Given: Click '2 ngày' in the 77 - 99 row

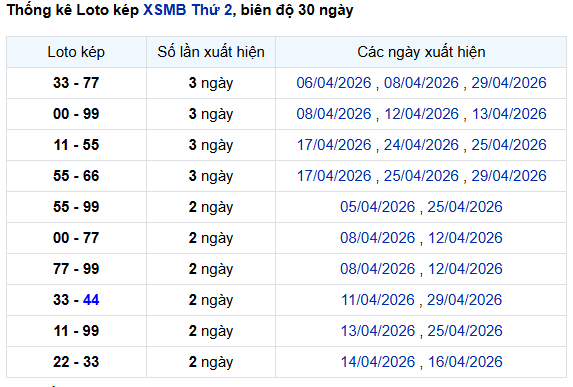Looking at the screenshot, I should [x=211, y=269].
